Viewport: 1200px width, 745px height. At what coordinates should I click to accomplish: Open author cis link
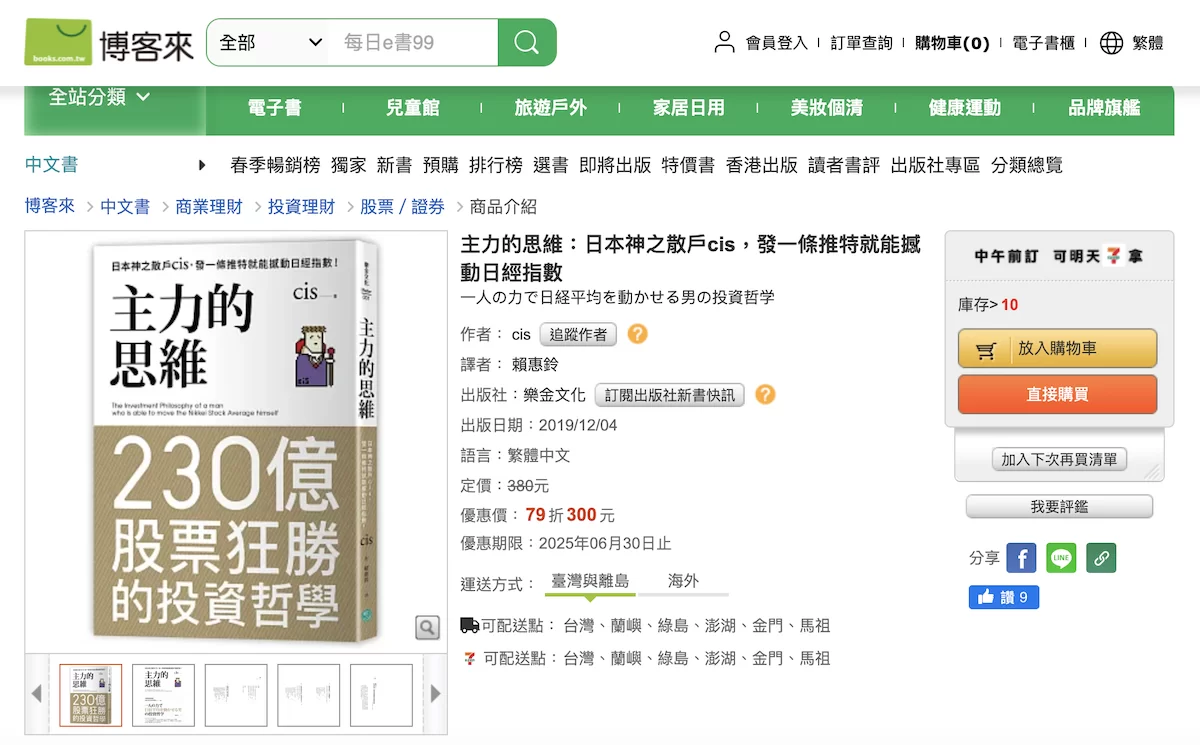(x=521, y=335)
